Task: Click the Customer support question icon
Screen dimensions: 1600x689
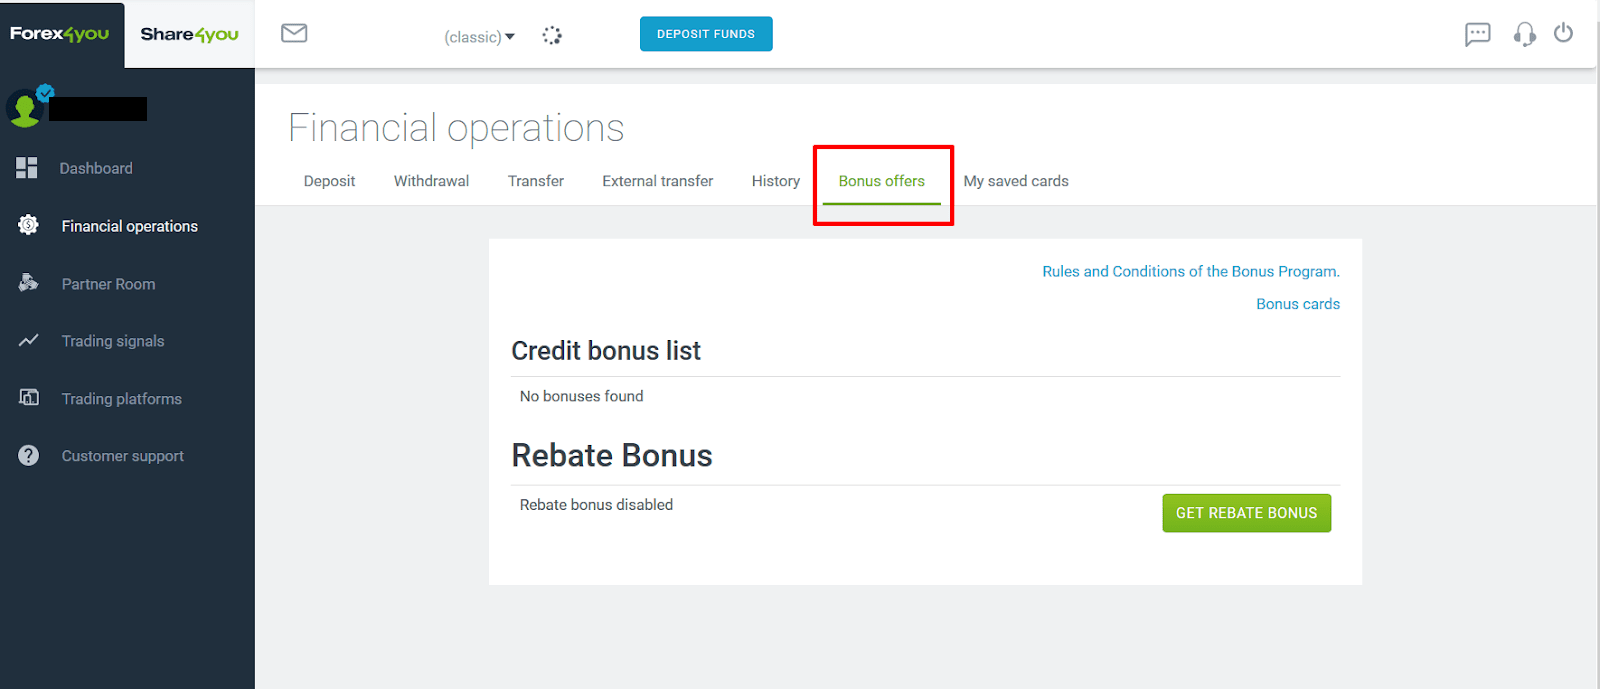Action: [x=28, y=455]
